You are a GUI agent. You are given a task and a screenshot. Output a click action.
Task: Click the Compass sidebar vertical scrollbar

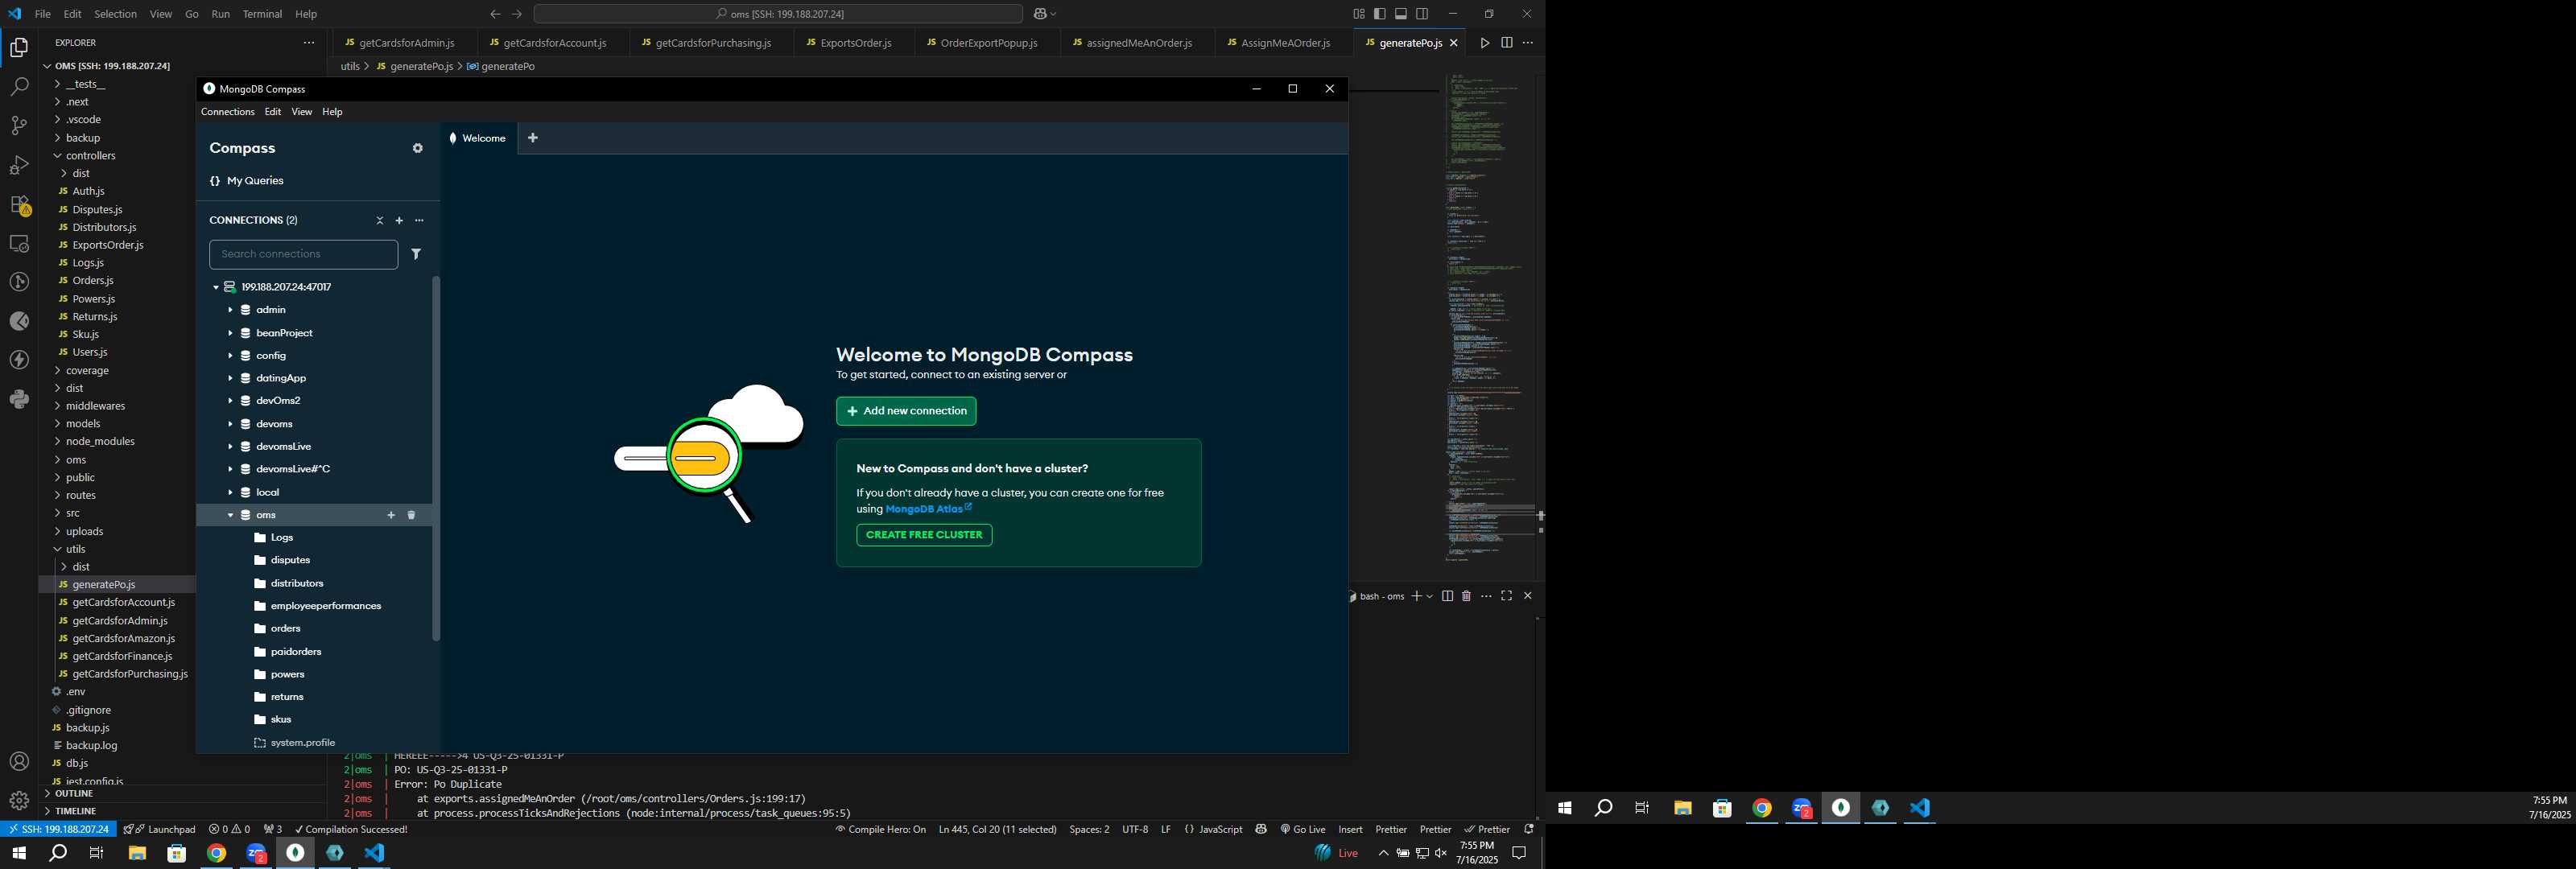(x=436, y=458)
